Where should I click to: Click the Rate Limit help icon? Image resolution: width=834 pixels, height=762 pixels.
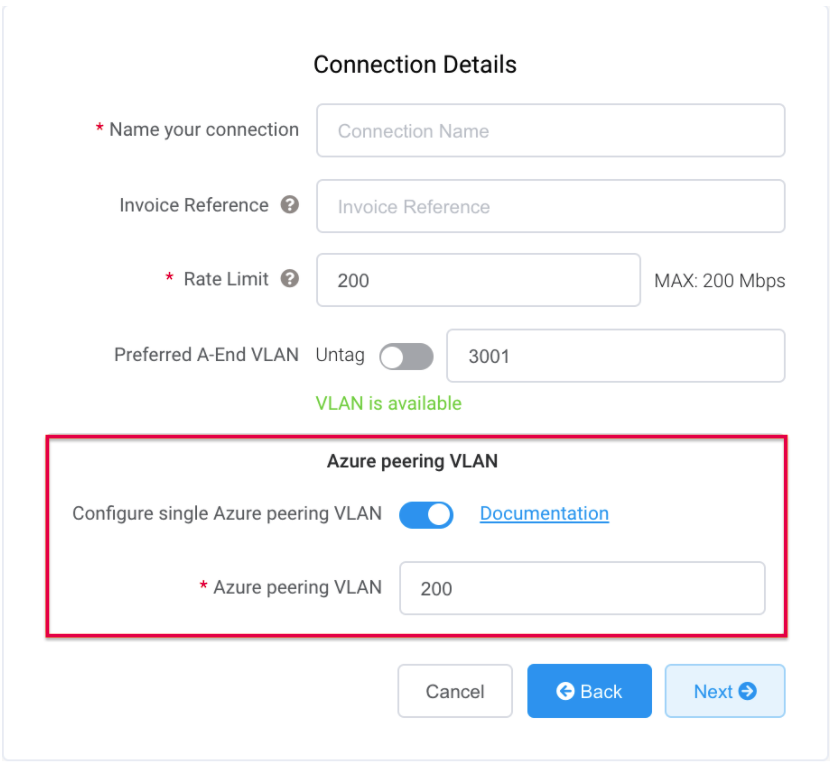(290, 279)
